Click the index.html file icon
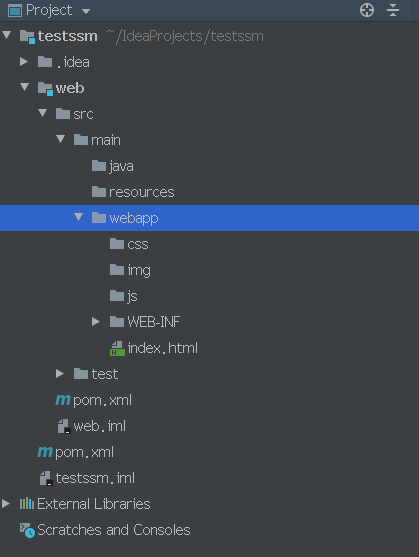This screenshot has width=419, height=557. (x=117, y=348)
